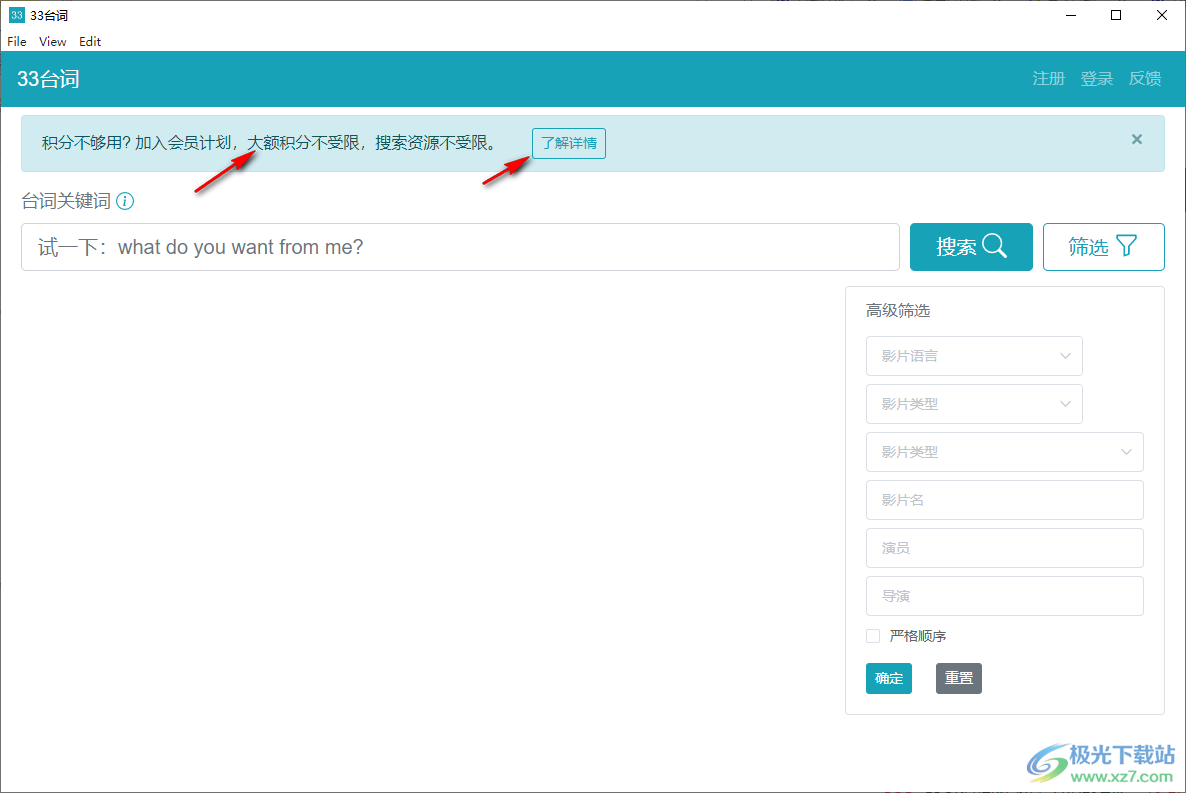Click the 高级筛选 panel heading
1186x793 pixels.
click(x=898, y=310)
